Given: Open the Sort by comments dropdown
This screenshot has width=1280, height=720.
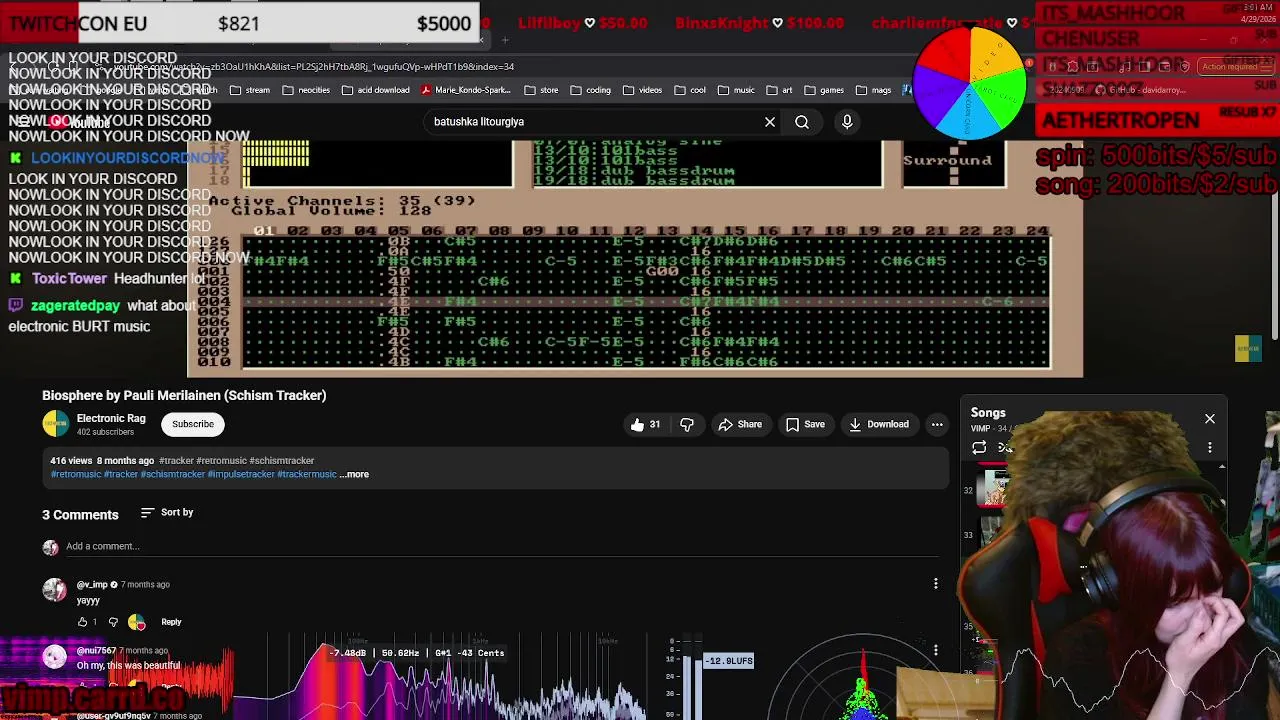Looking at the screenshot, I should click(x=167, y=513).
